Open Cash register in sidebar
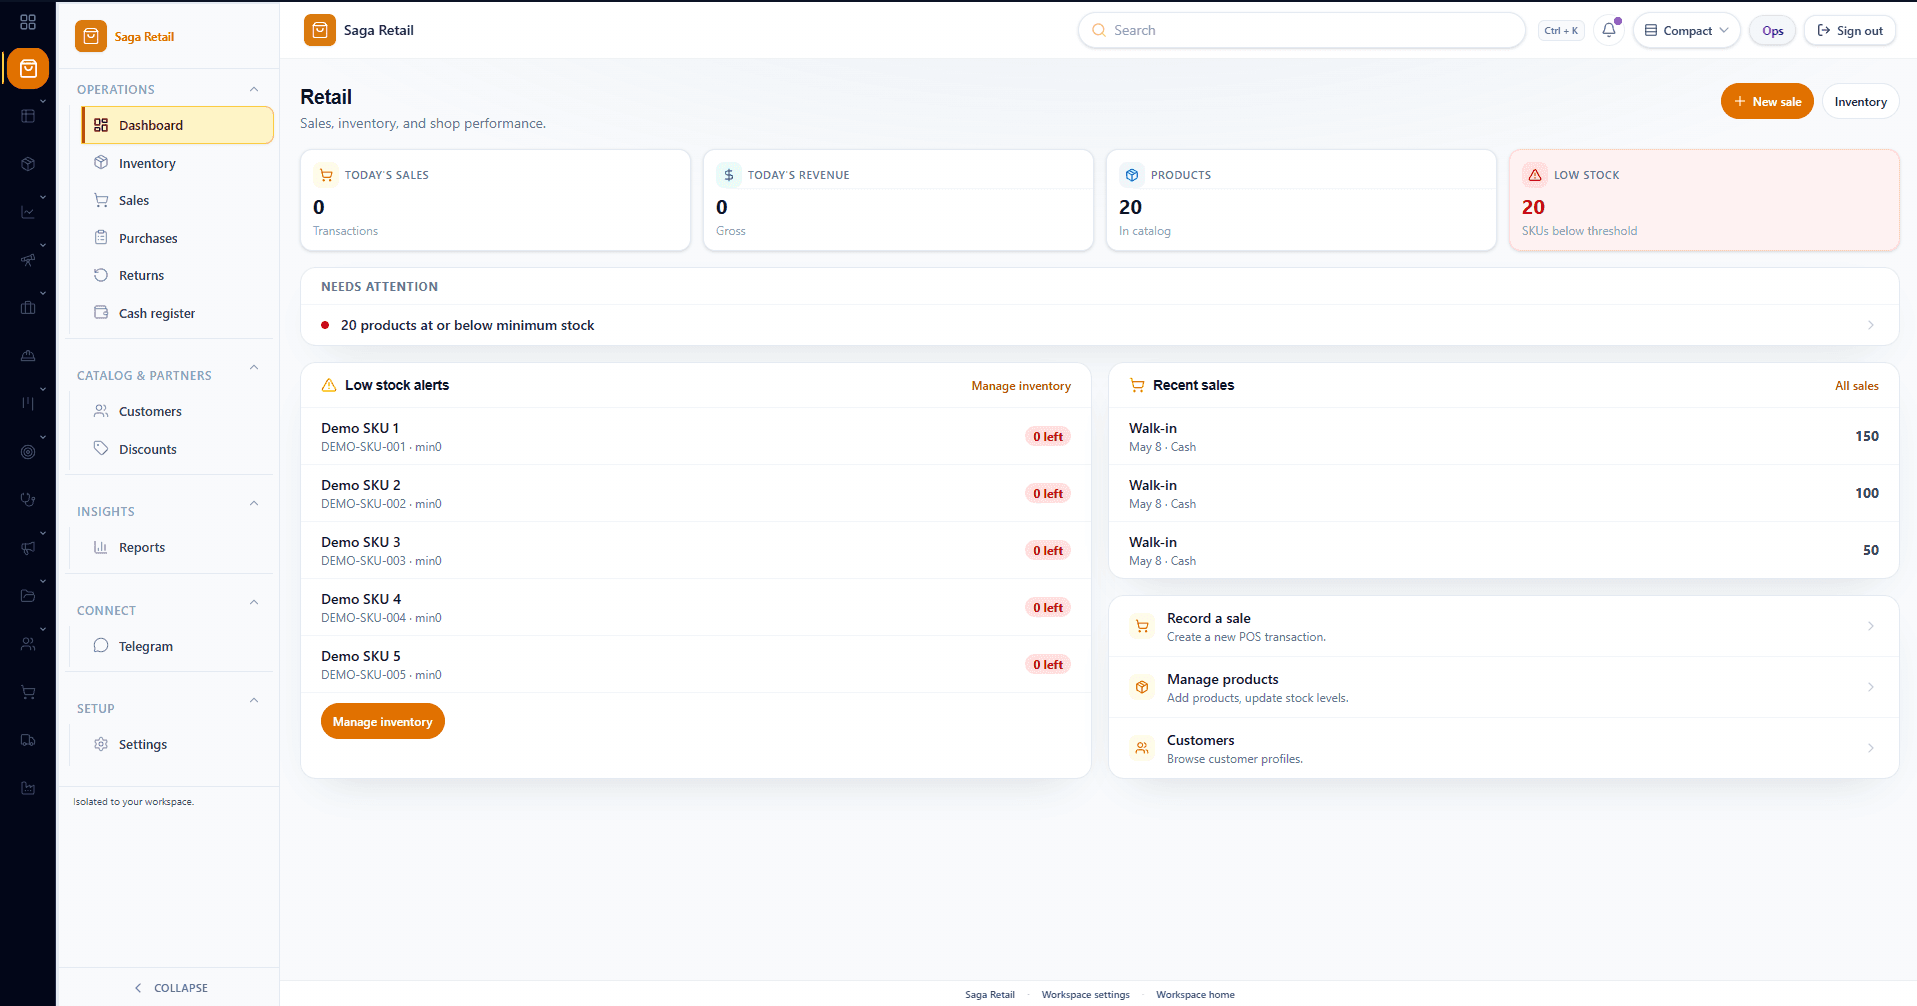This screenshot has height=1006, width=1917. coord(177,313)
